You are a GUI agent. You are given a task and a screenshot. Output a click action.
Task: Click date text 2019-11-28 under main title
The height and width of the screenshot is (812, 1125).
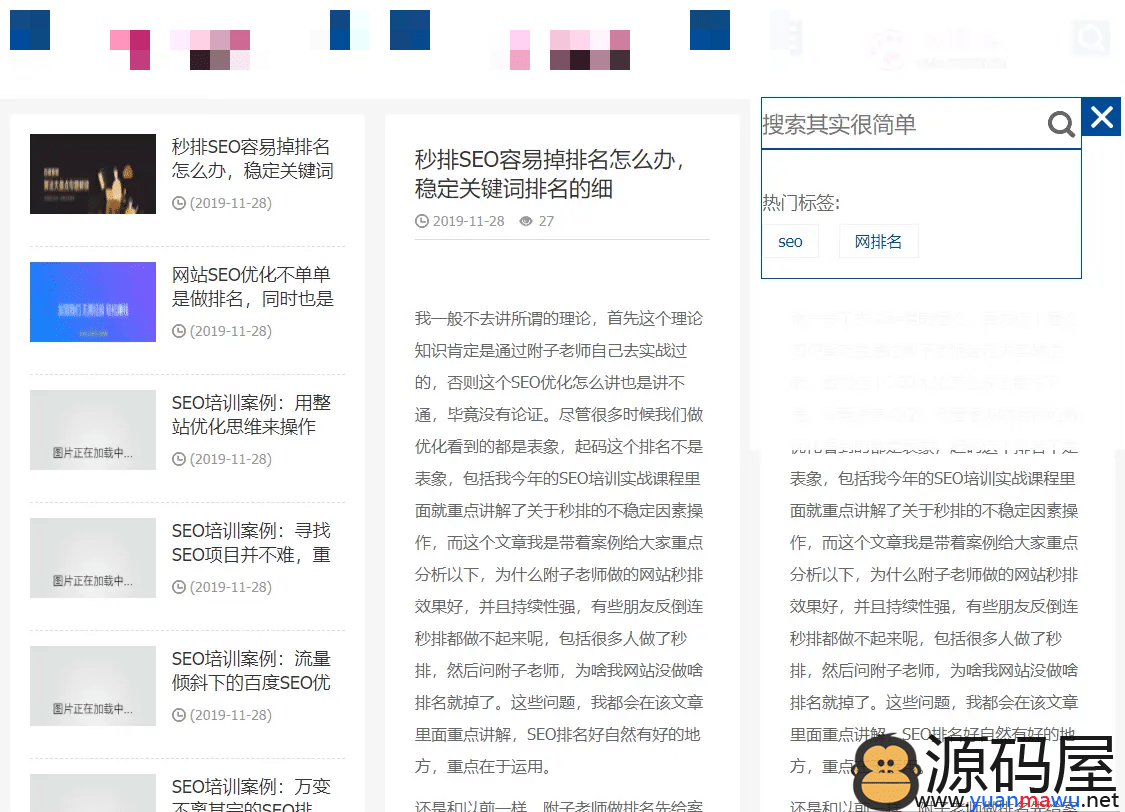pyautogui.click(x=469, y=221)
